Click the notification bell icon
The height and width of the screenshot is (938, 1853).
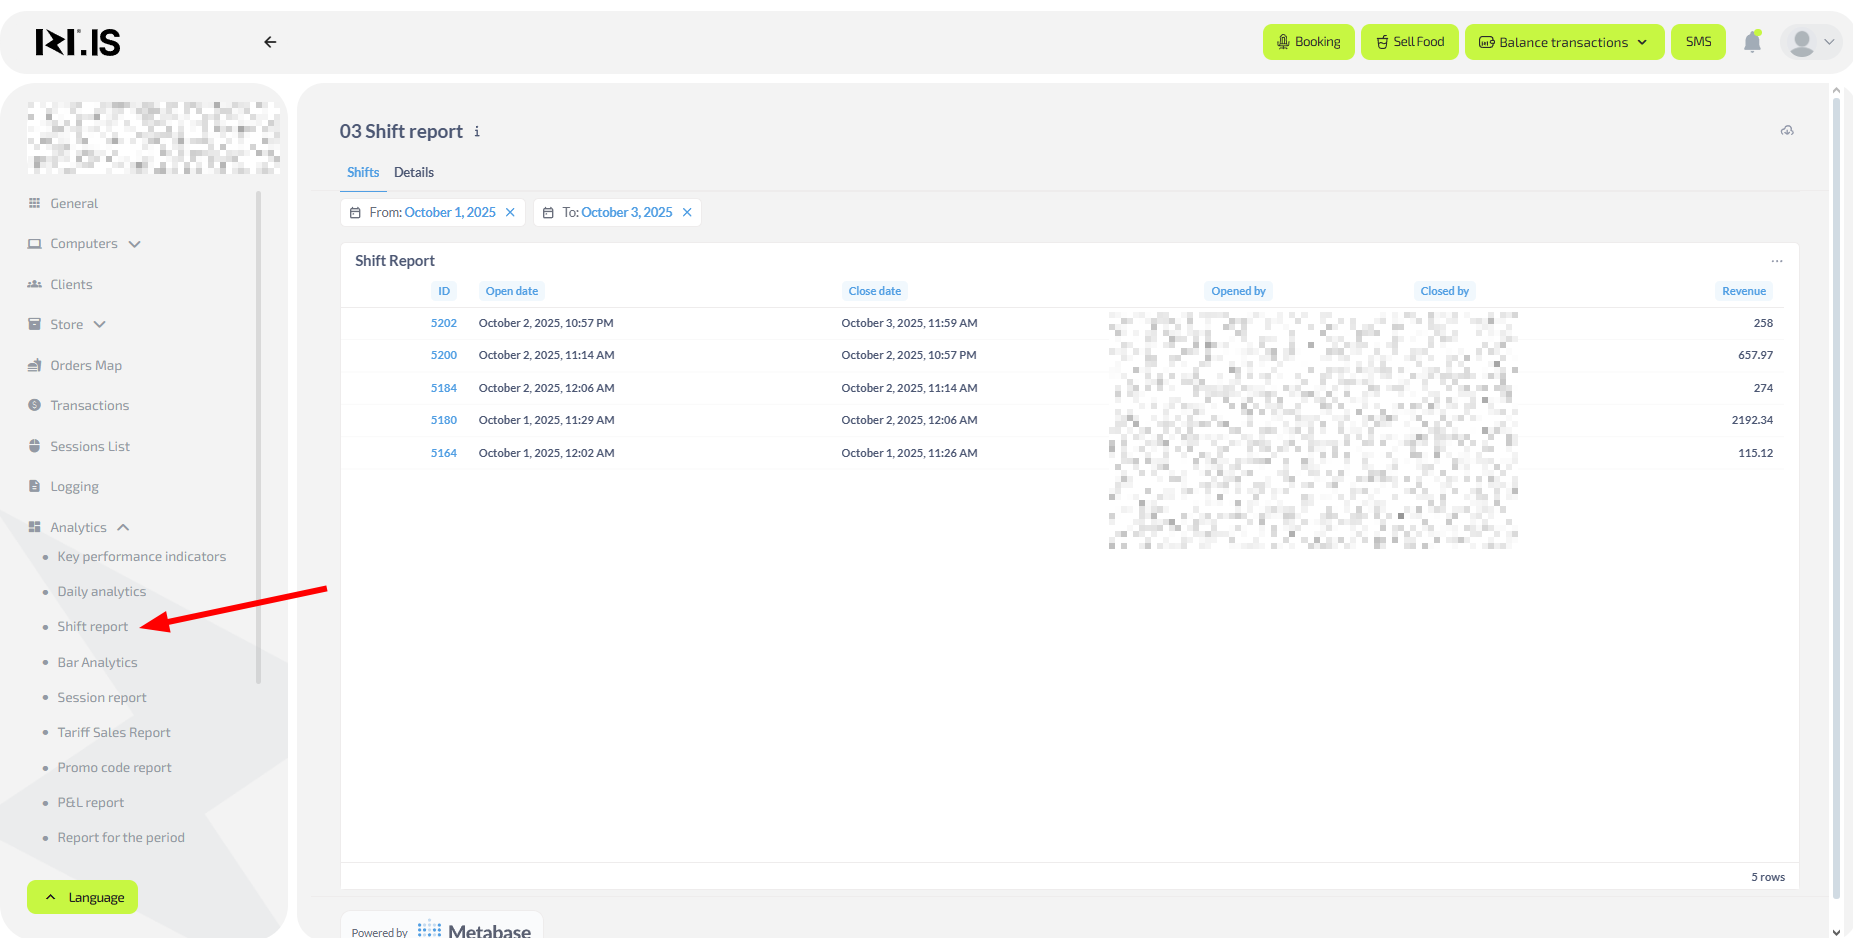1751,42
